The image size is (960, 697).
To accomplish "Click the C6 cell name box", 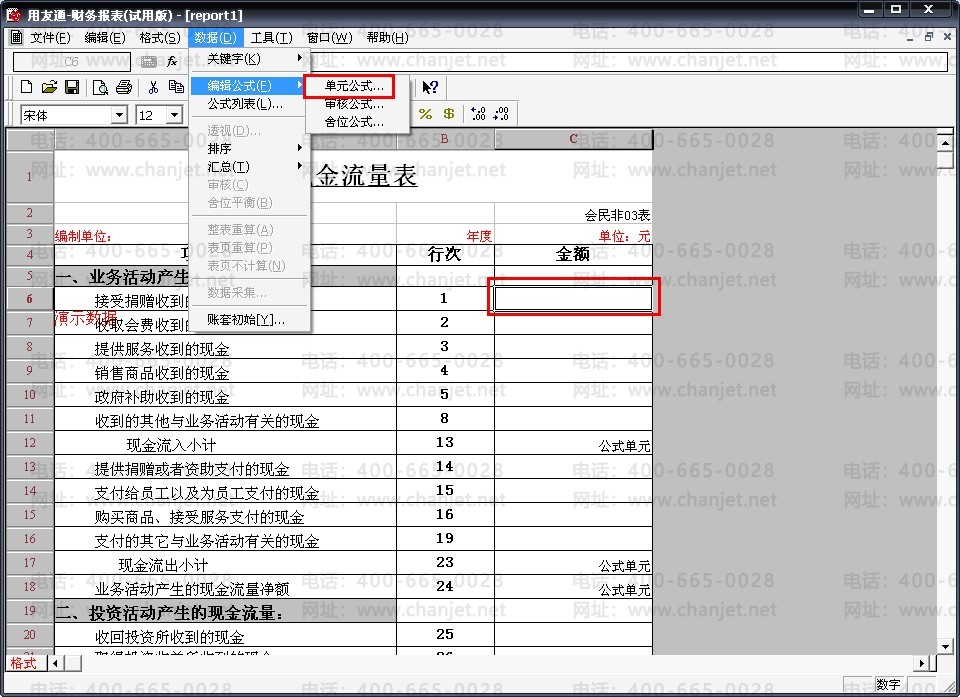I will (72, 61).
